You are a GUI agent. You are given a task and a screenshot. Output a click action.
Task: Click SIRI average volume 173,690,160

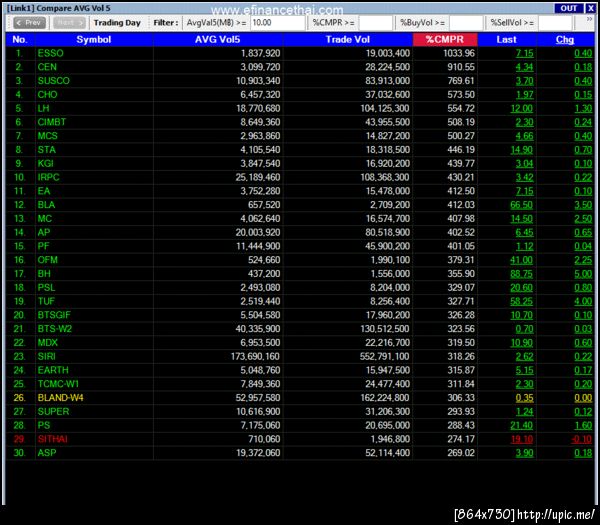point(255,356)
